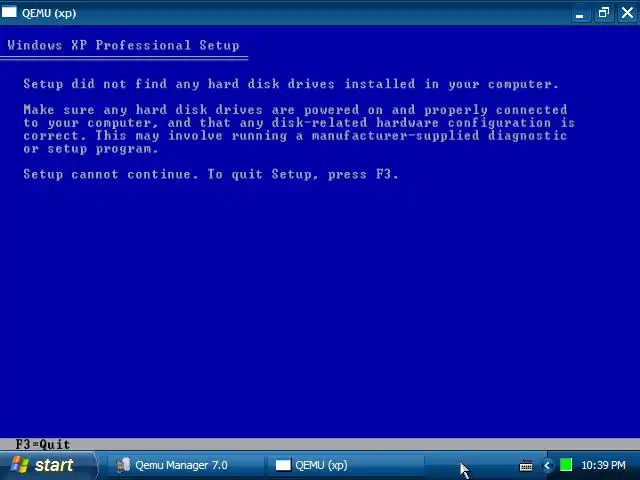The image size is (640, 480).
Task: Switch to Qemu Manager 7.0 taskbar item
Action: click(x=185, y=465)
